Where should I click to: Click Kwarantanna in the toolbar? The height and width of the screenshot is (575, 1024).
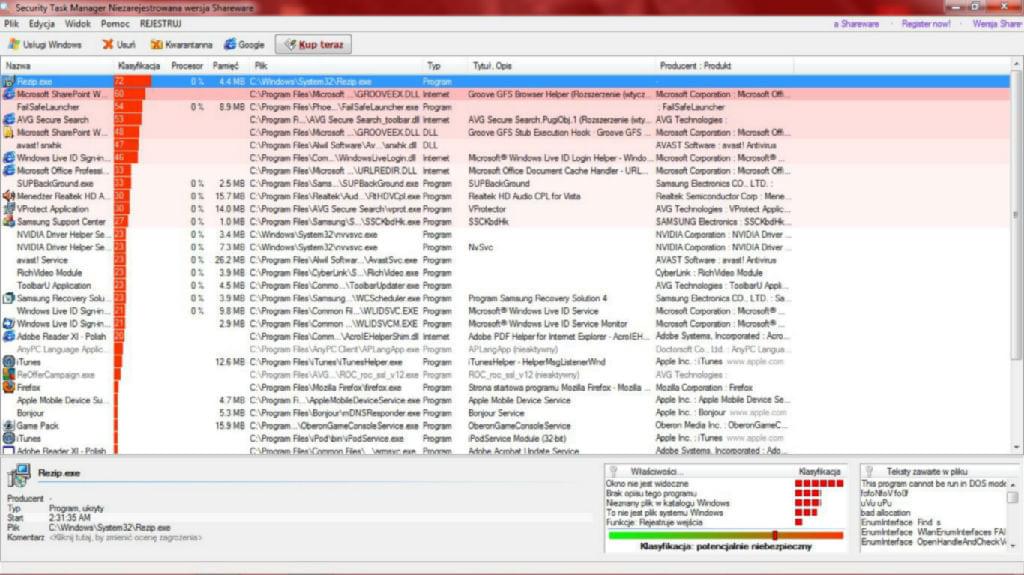click(x=182, y=44)
